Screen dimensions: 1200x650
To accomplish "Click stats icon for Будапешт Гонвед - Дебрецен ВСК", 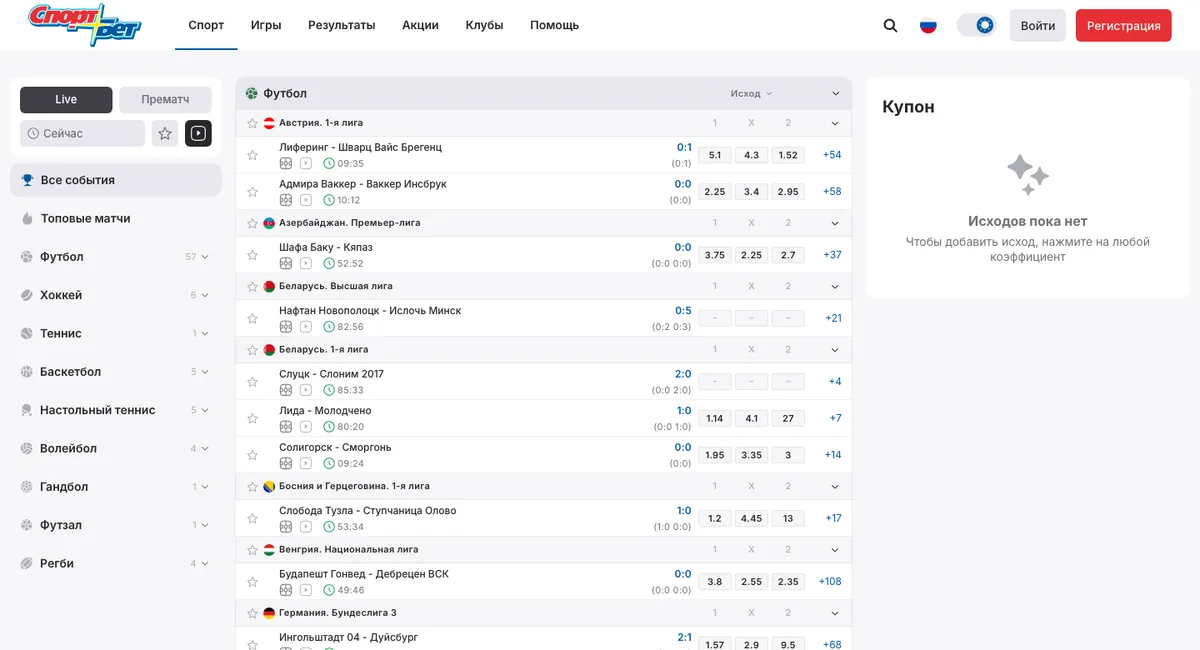I will pos(286,590).
